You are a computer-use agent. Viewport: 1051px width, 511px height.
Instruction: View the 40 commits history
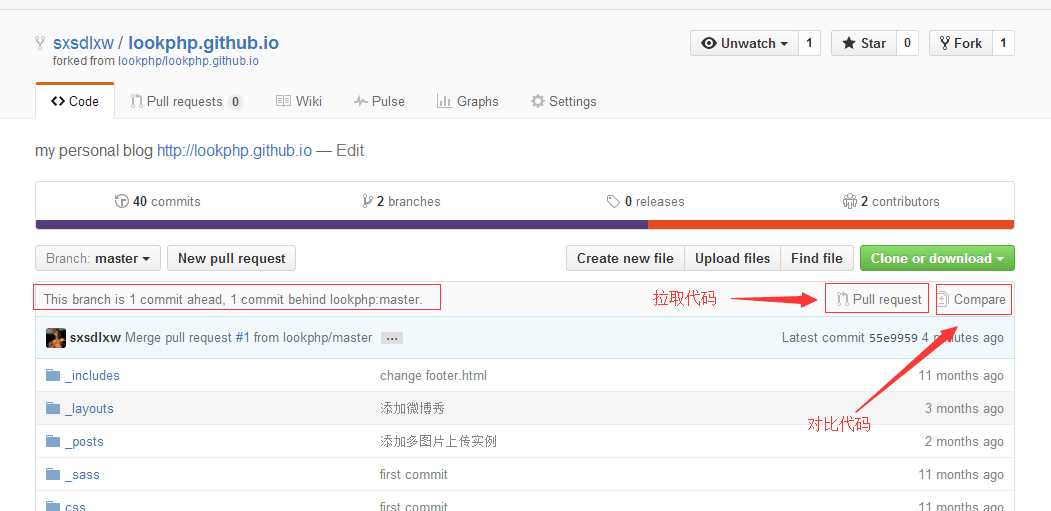[x=158, y=201]
